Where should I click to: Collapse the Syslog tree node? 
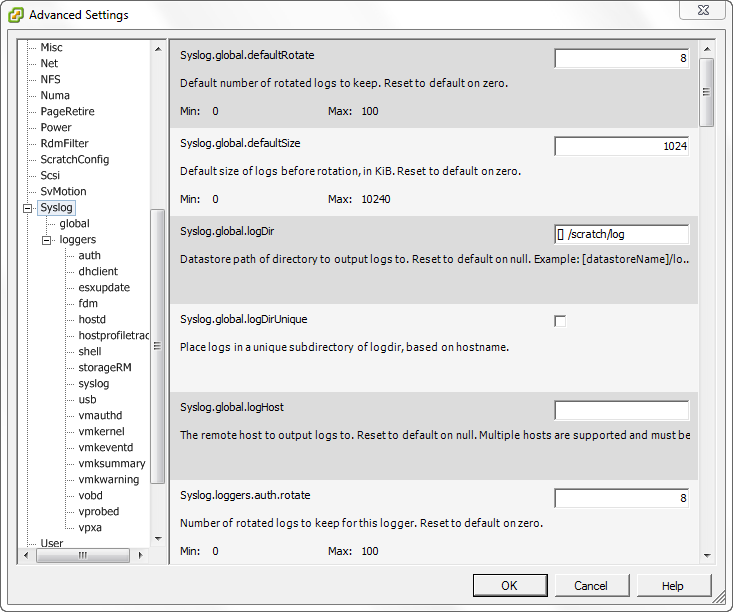pyautogui.click(x=28, y=208)
